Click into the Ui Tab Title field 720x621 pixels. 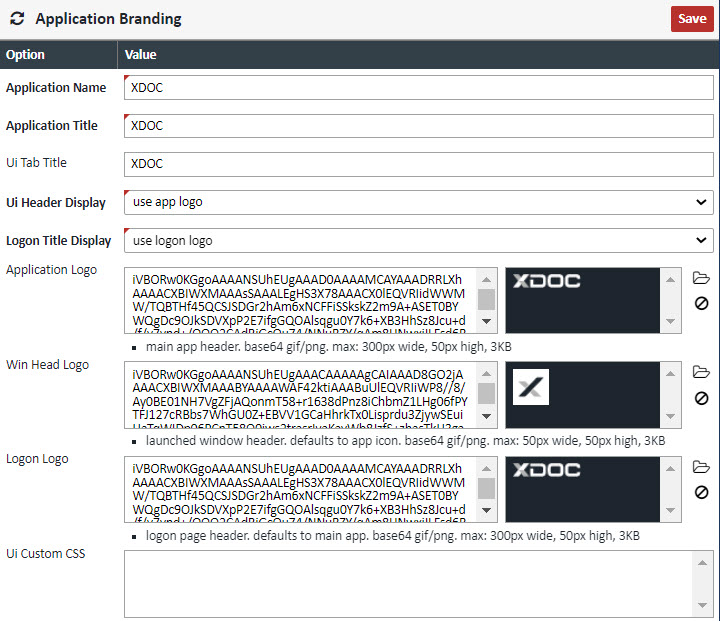point(418,164)
